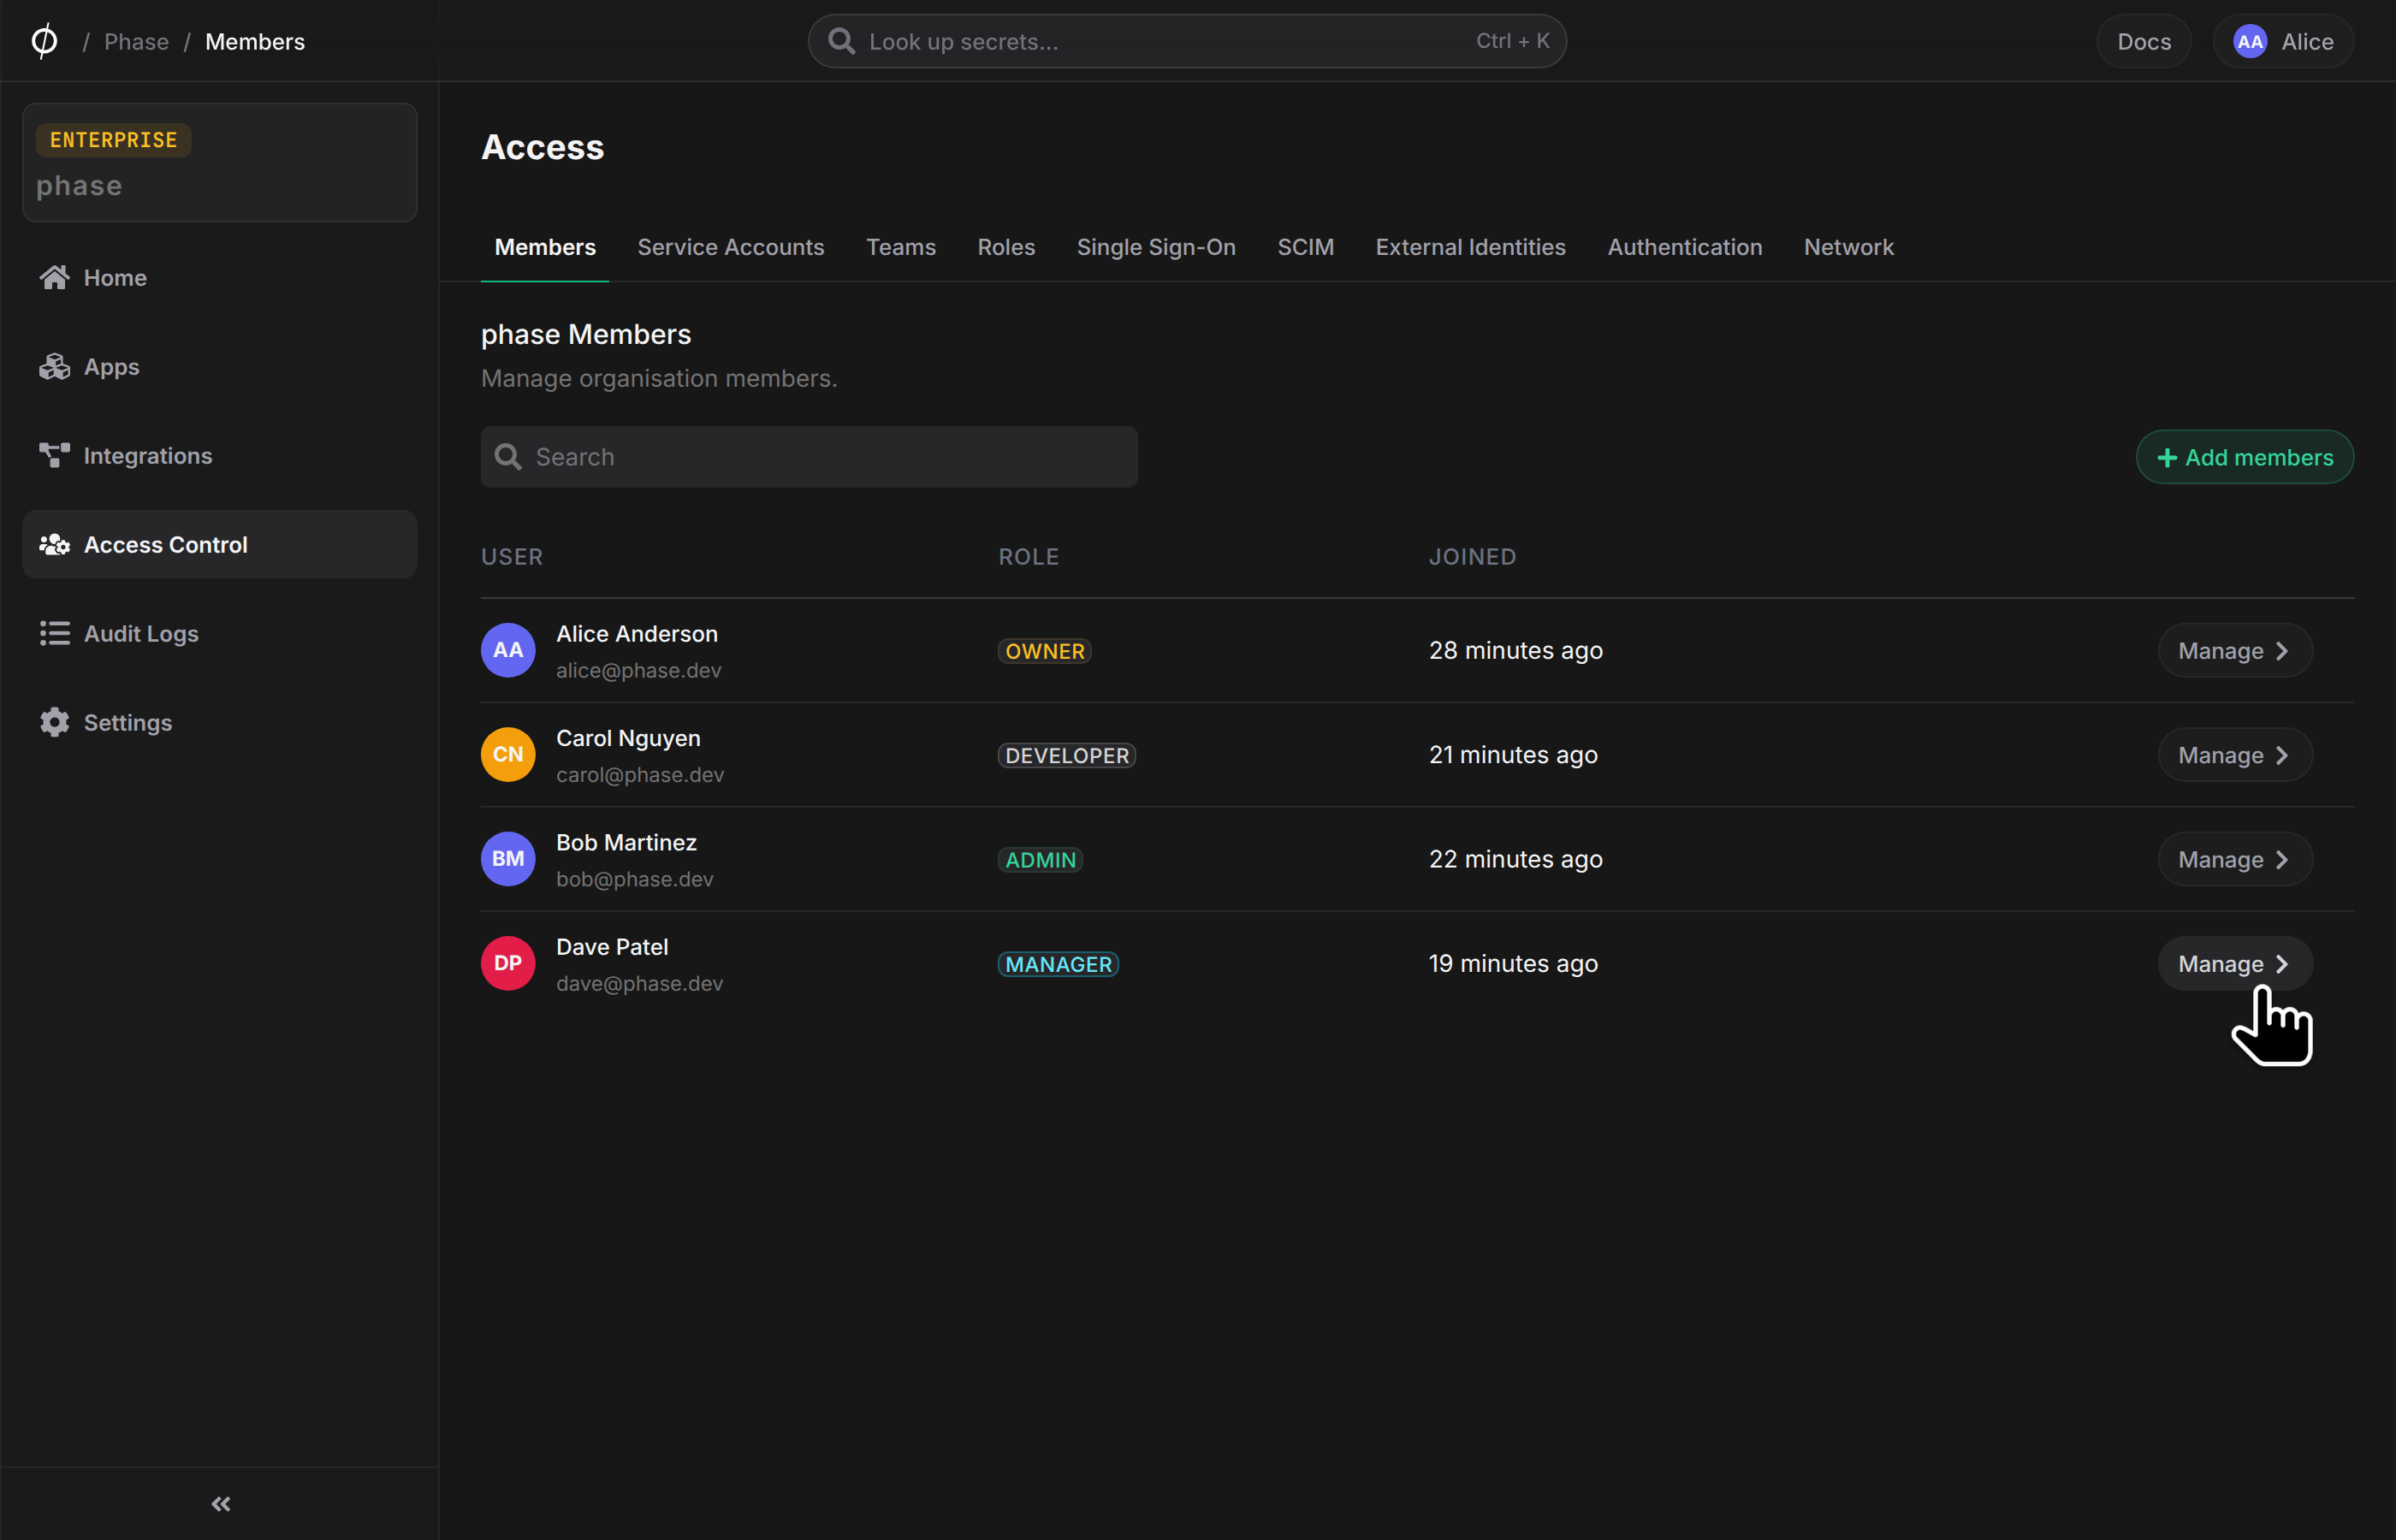The width and height of the screenshot is (2396, 1540).
Task: Click the ENTERPRISE phase organisation card
Action: click(x=219, y=162)
